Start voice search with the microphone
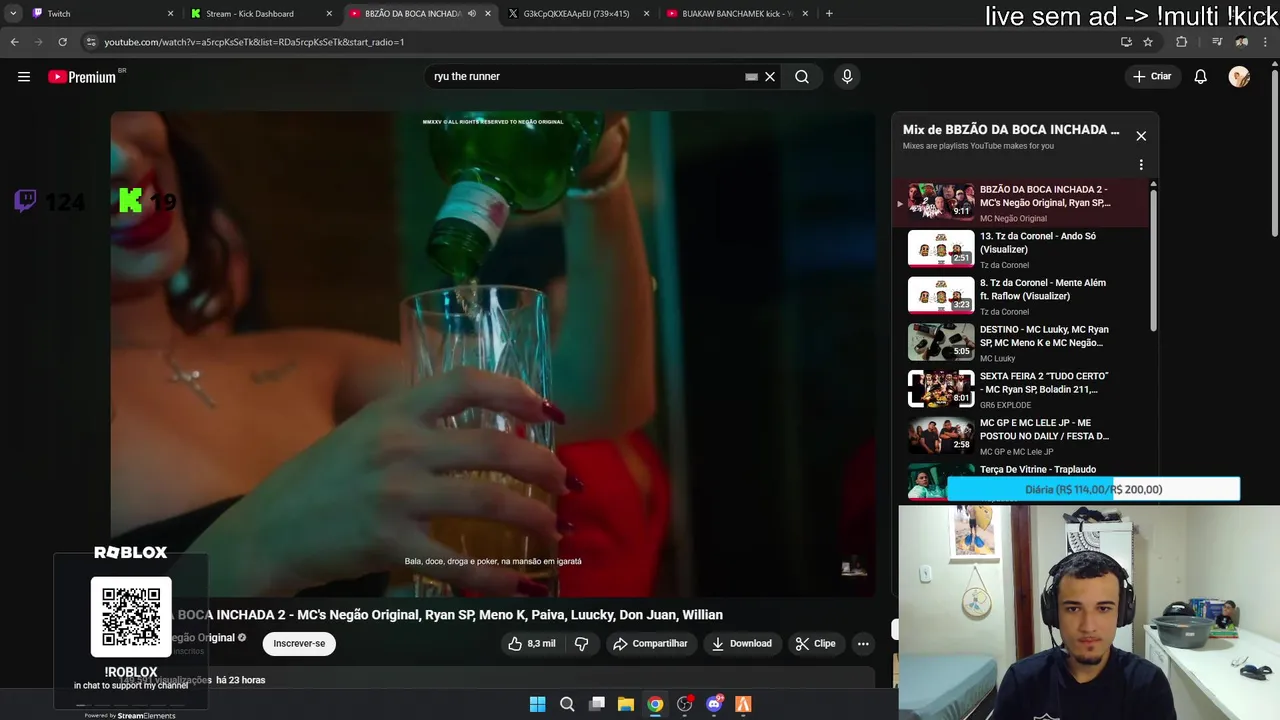Viewport: 1280px width, 720px height. [x=847, y=77]
